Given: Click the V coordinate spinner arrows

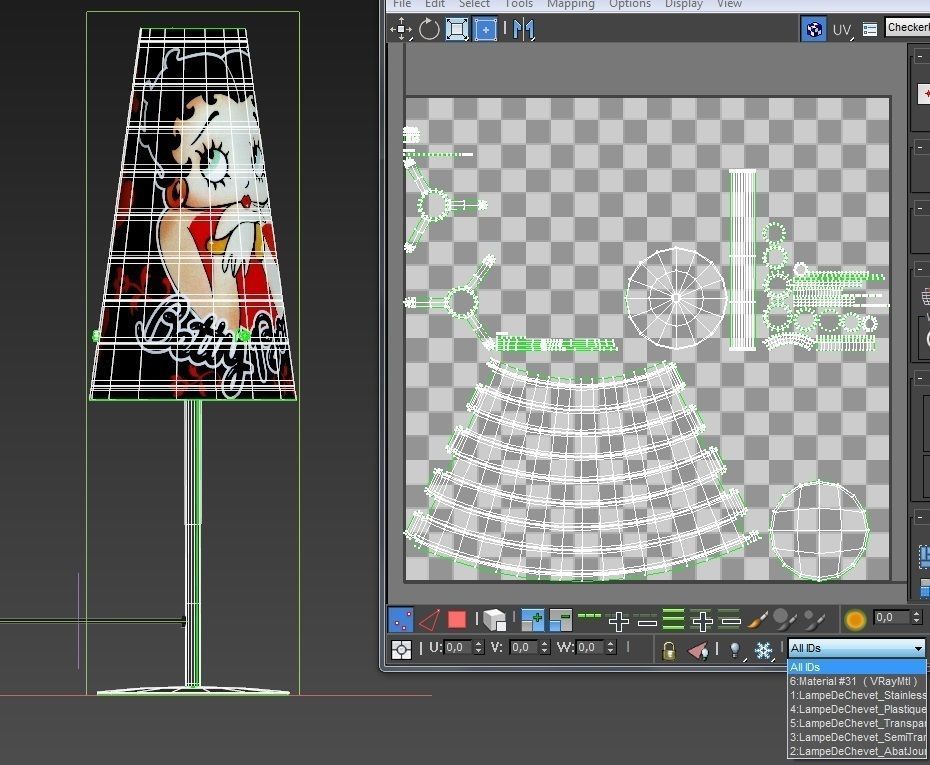Looking at the screenshot, I should pos(544,648).
